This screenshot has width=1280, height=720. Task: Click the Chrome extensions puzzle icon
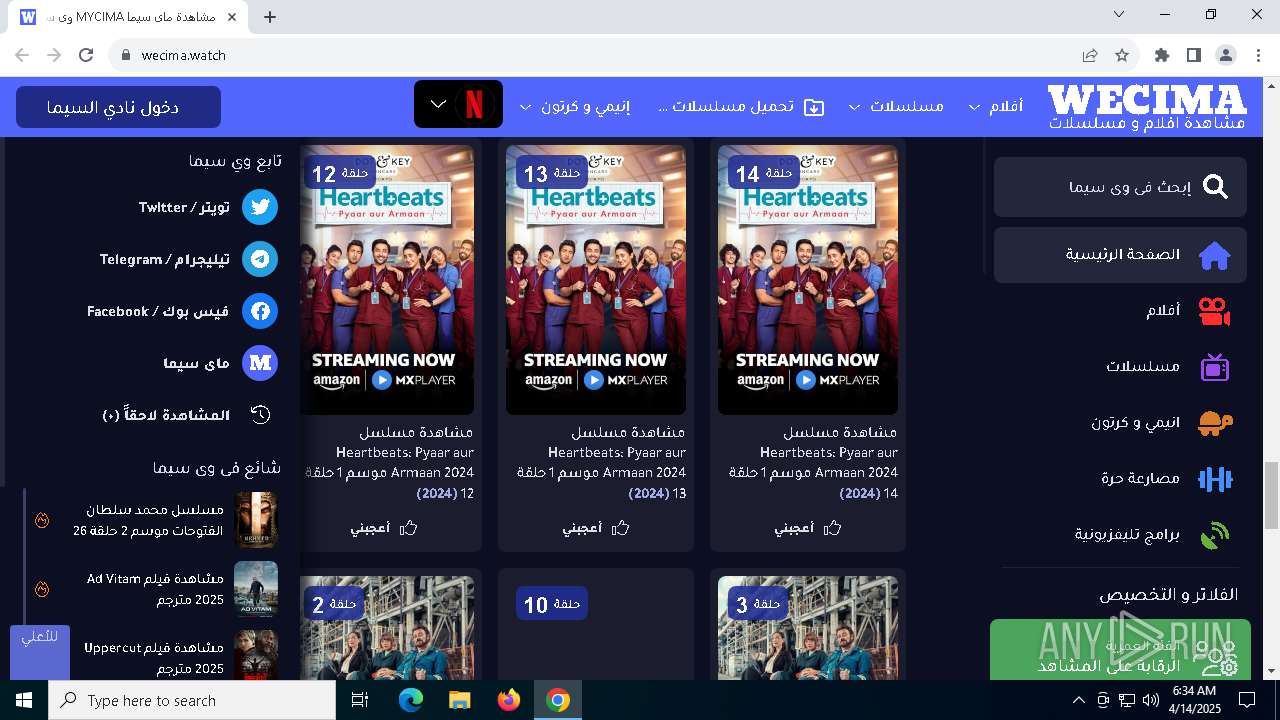point(1161,55)
